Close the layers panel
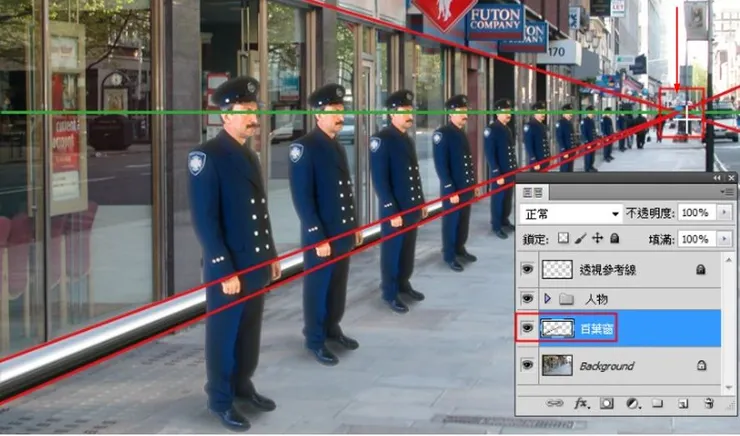This screenshot has height=436, width=740. 731,178
